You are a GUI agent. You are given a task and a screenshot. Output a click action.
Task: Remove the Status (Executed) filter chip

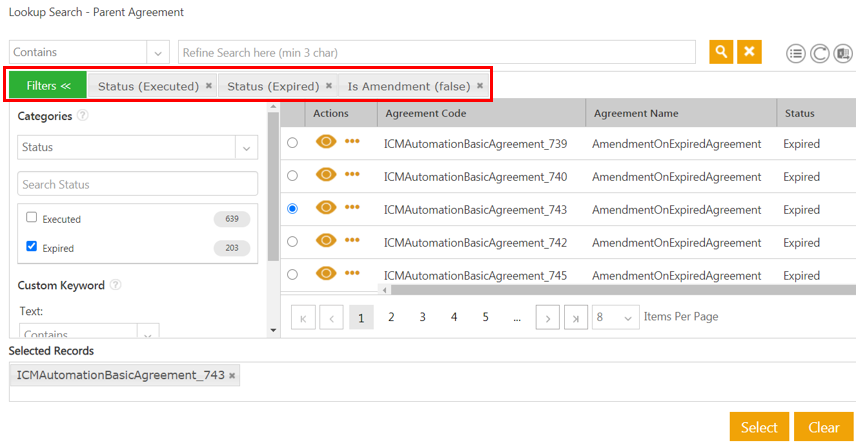click(209, 86)
